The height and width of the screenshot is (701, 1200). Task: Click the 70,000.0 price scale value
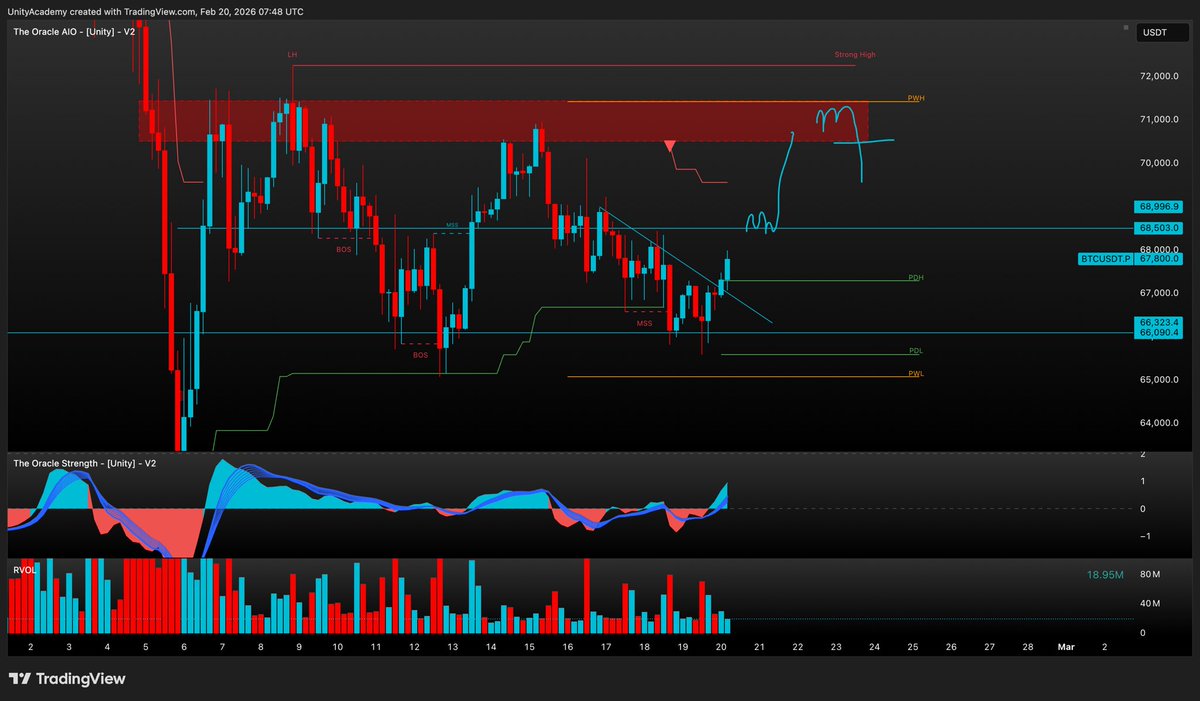pos(1159,163)
